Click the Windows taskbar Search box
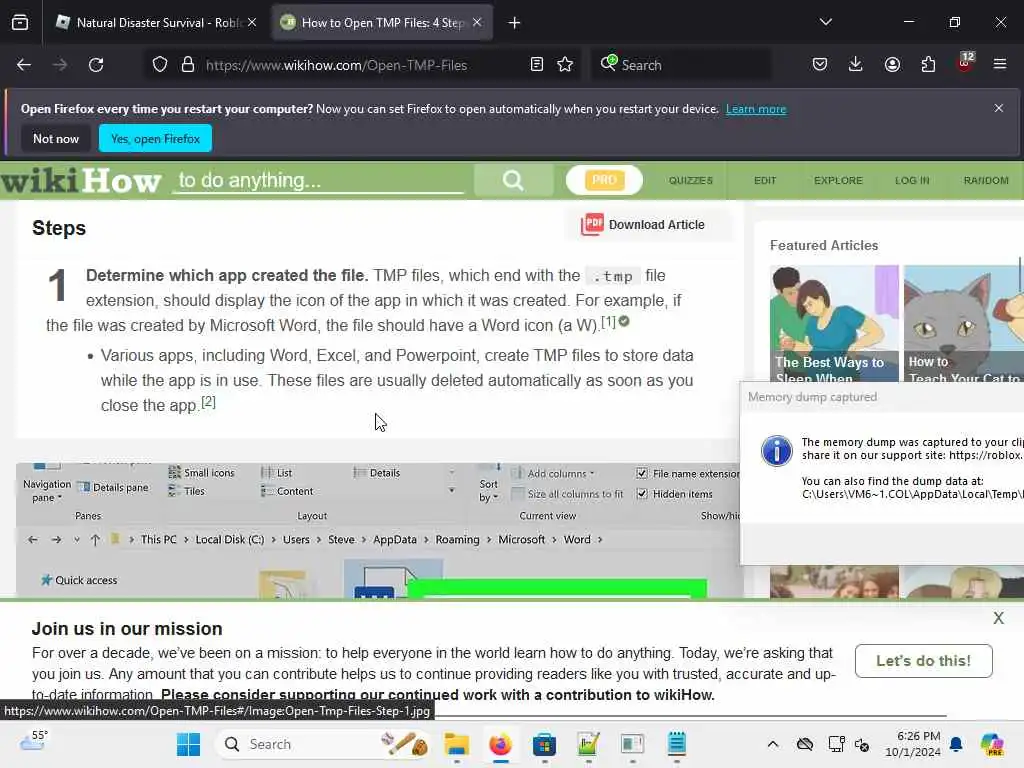1024x768 pixels. tap(323, 744)
